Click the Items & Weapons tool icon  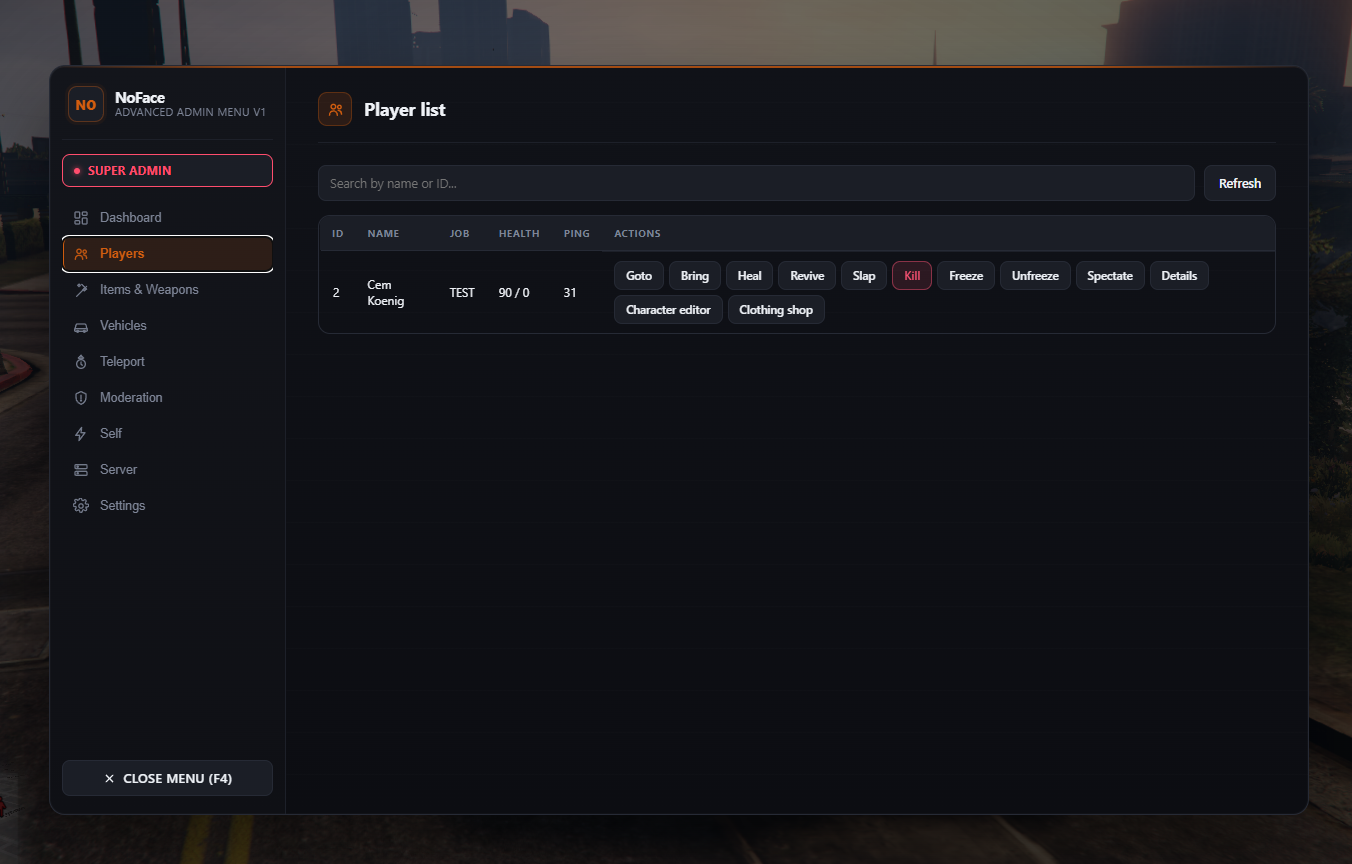(81, 290)
